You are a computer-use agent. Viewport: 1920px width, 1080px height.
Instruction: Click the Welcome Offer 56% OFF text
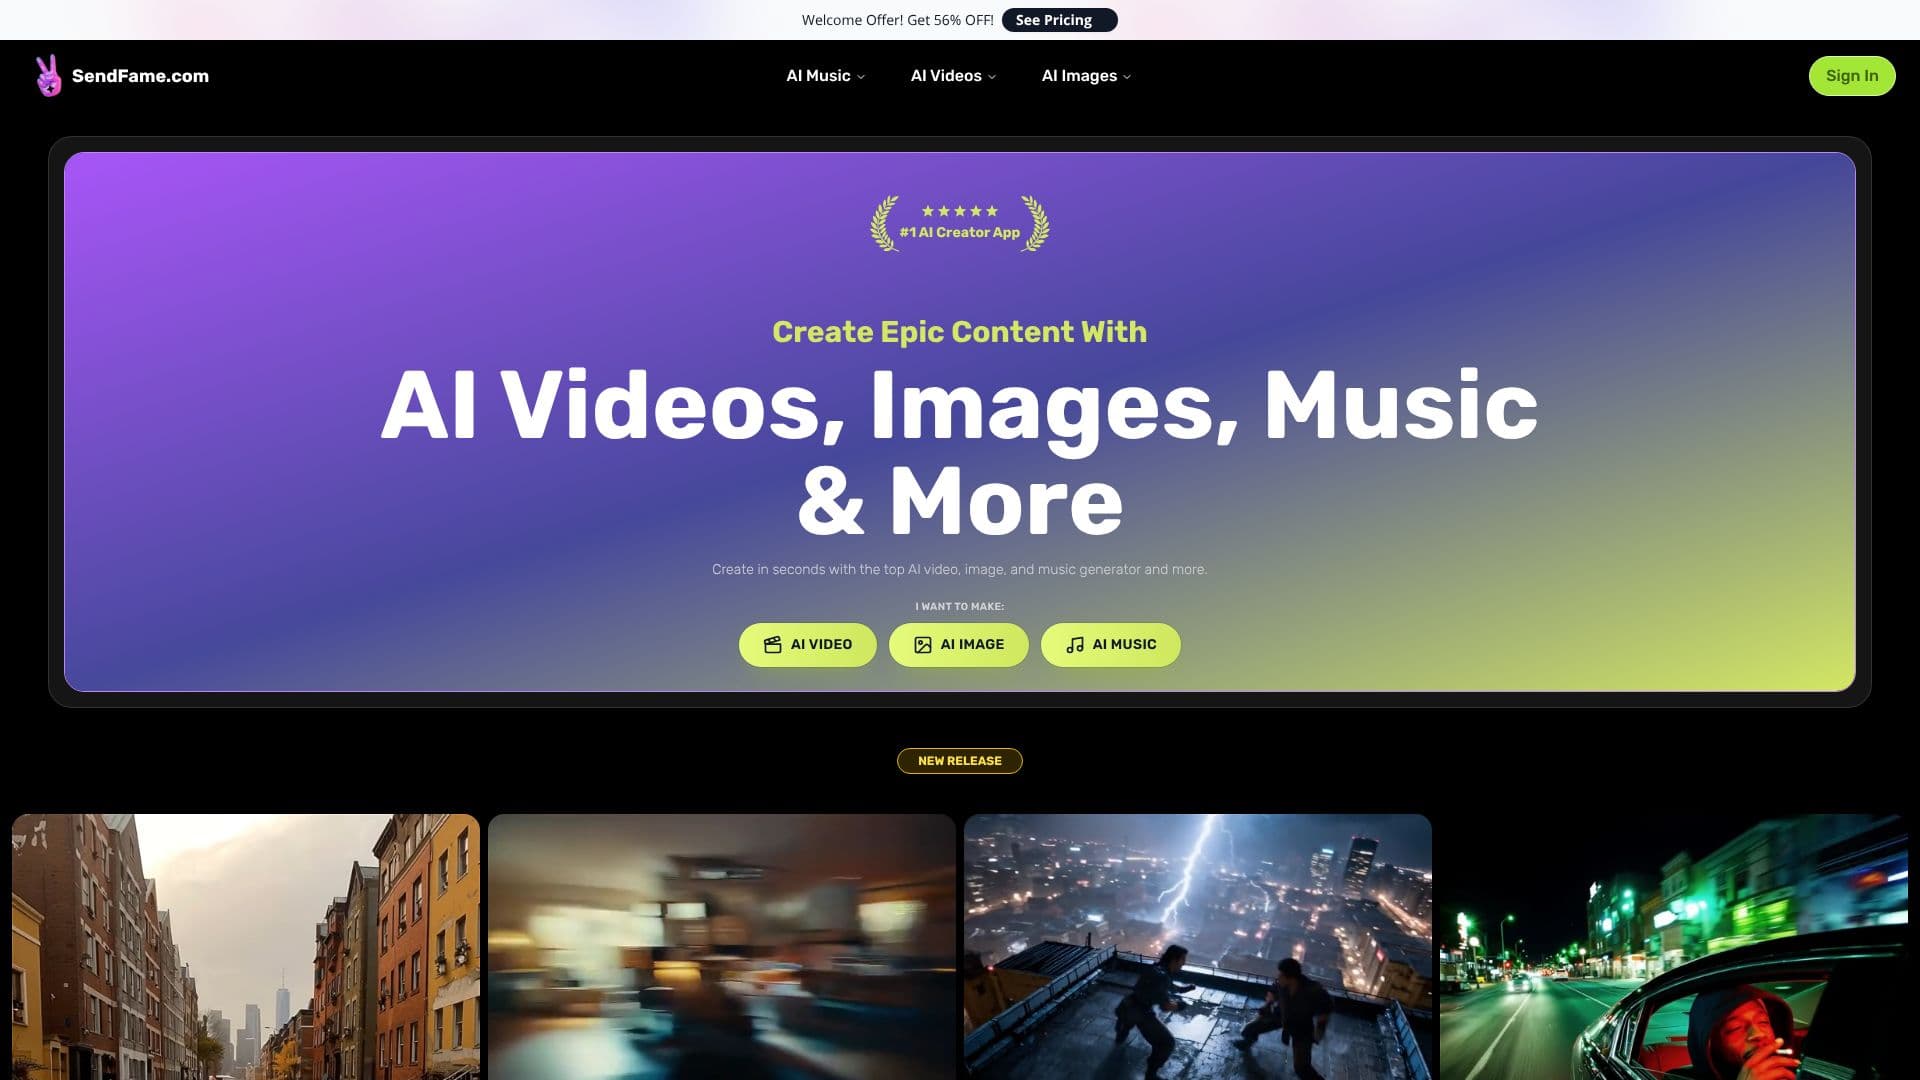tap(897, 20)
